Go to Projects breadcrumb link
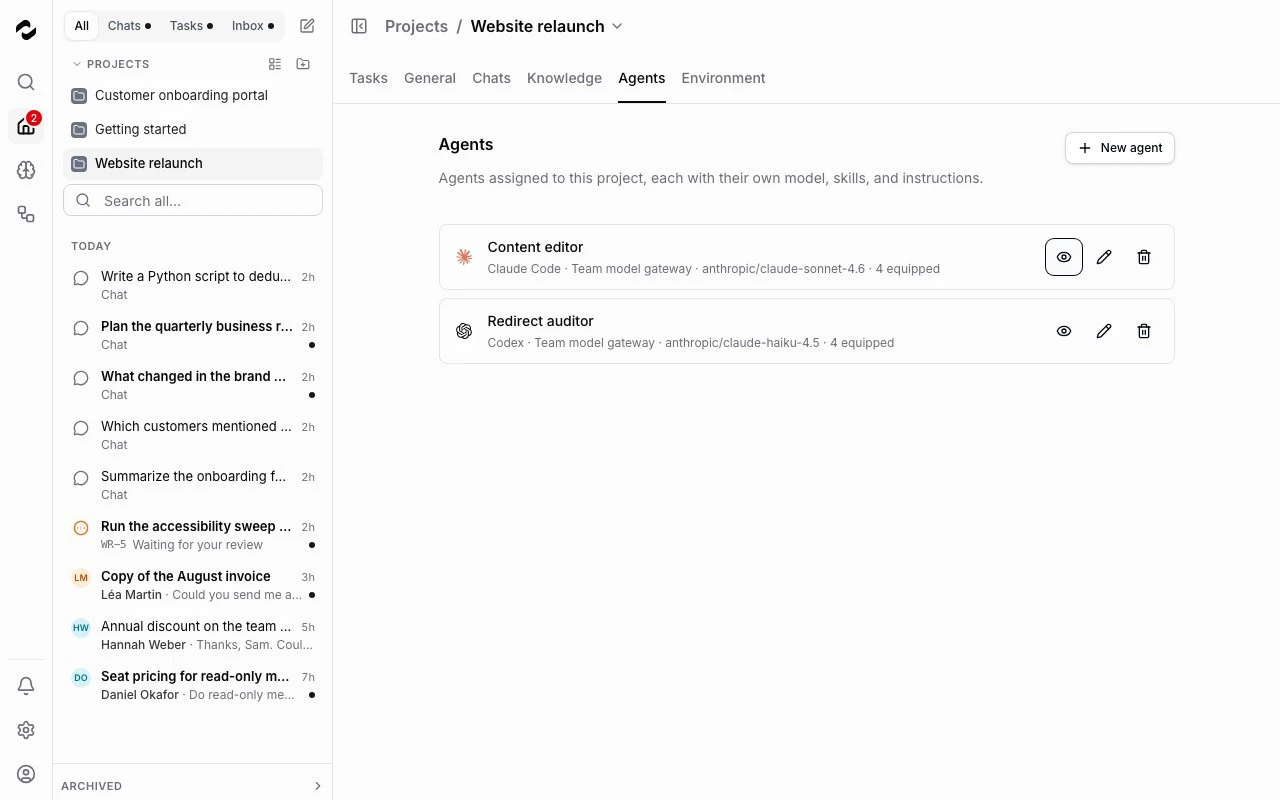1280x800 pixels. pyautogui.click(x=416, y=26)
